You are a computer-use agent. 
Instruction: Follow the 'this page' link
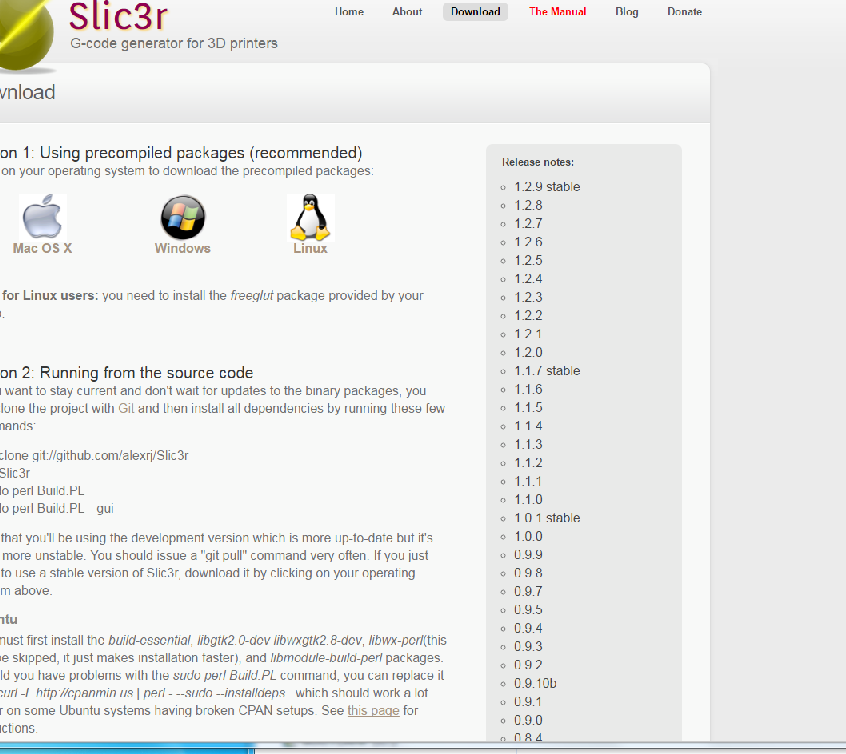(373, 710)
